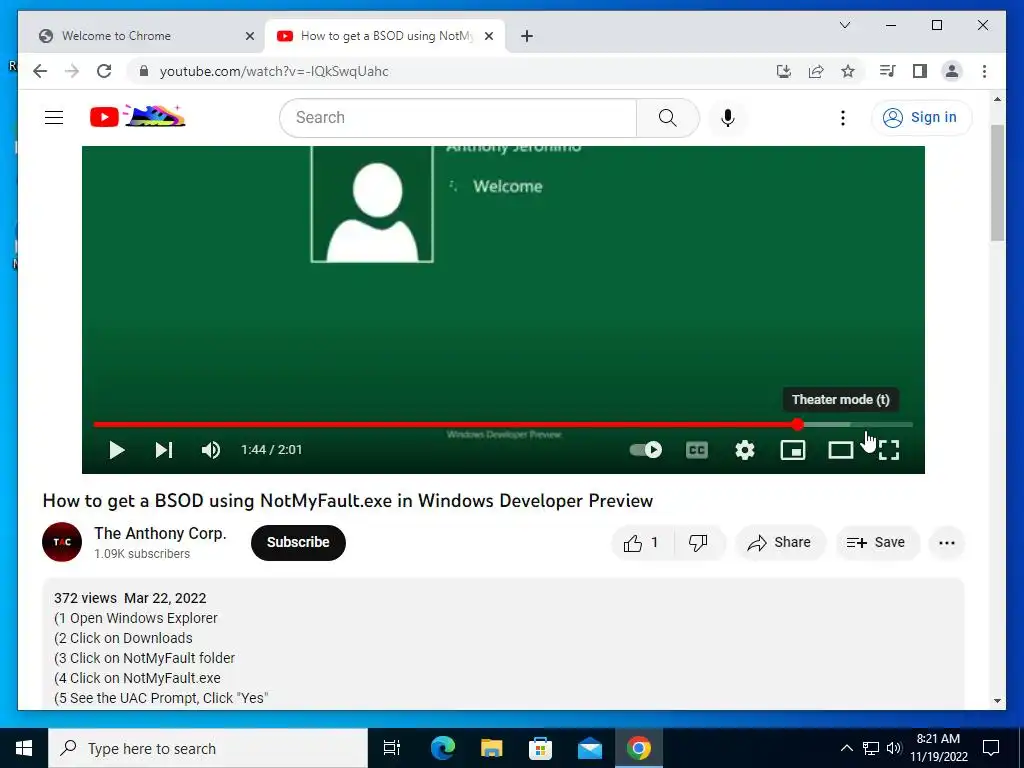The width and height of the screenshot is (1024, 768).
Task: Save the video to playlist
Action: [x=876, y=543]
